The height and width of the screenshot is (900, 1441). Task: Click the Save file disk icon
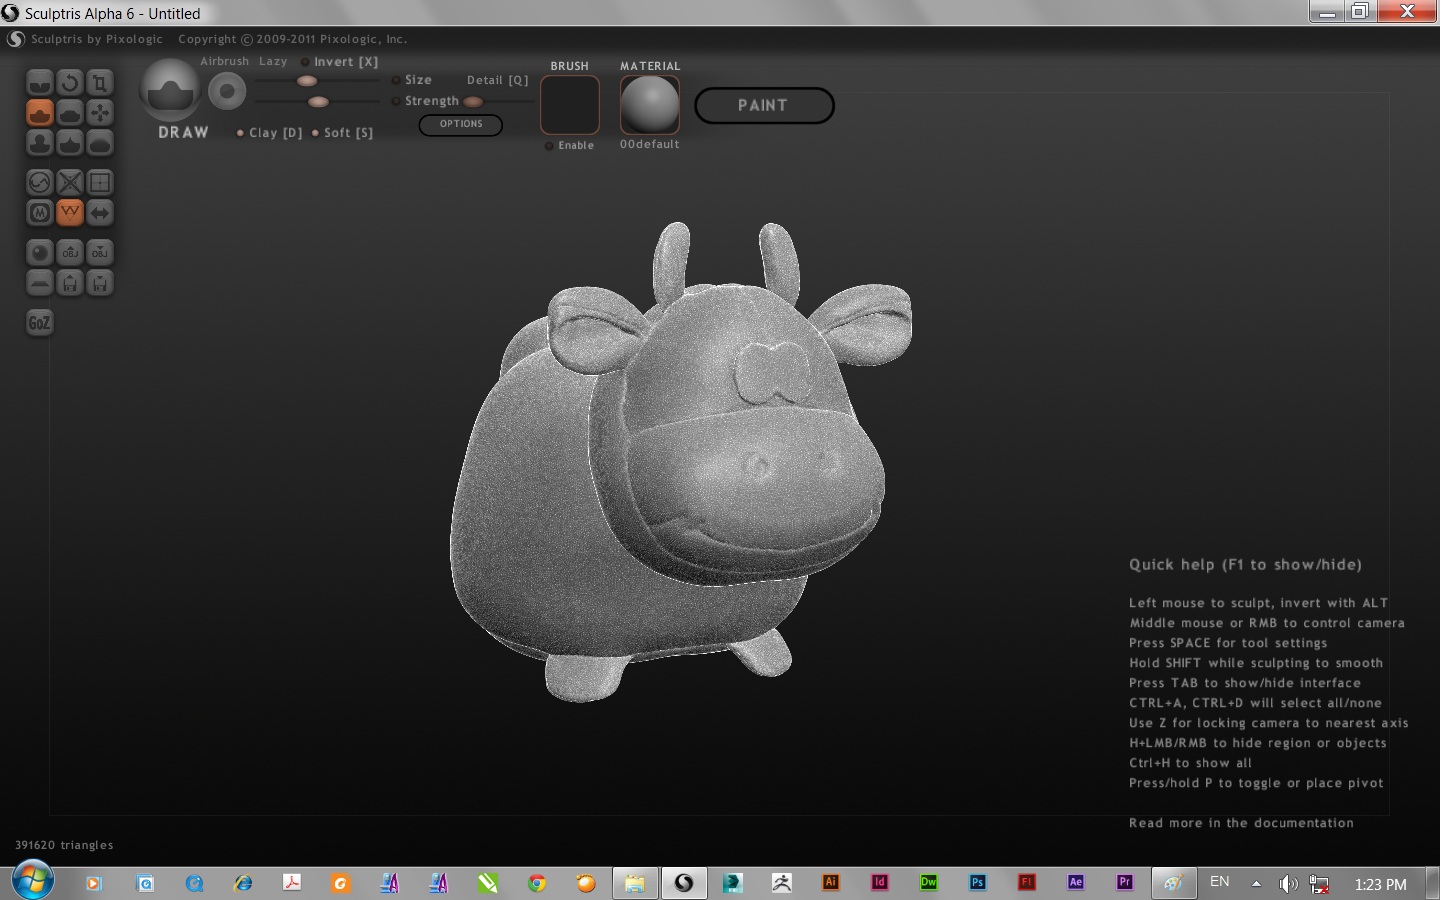(x=100, y=283)
